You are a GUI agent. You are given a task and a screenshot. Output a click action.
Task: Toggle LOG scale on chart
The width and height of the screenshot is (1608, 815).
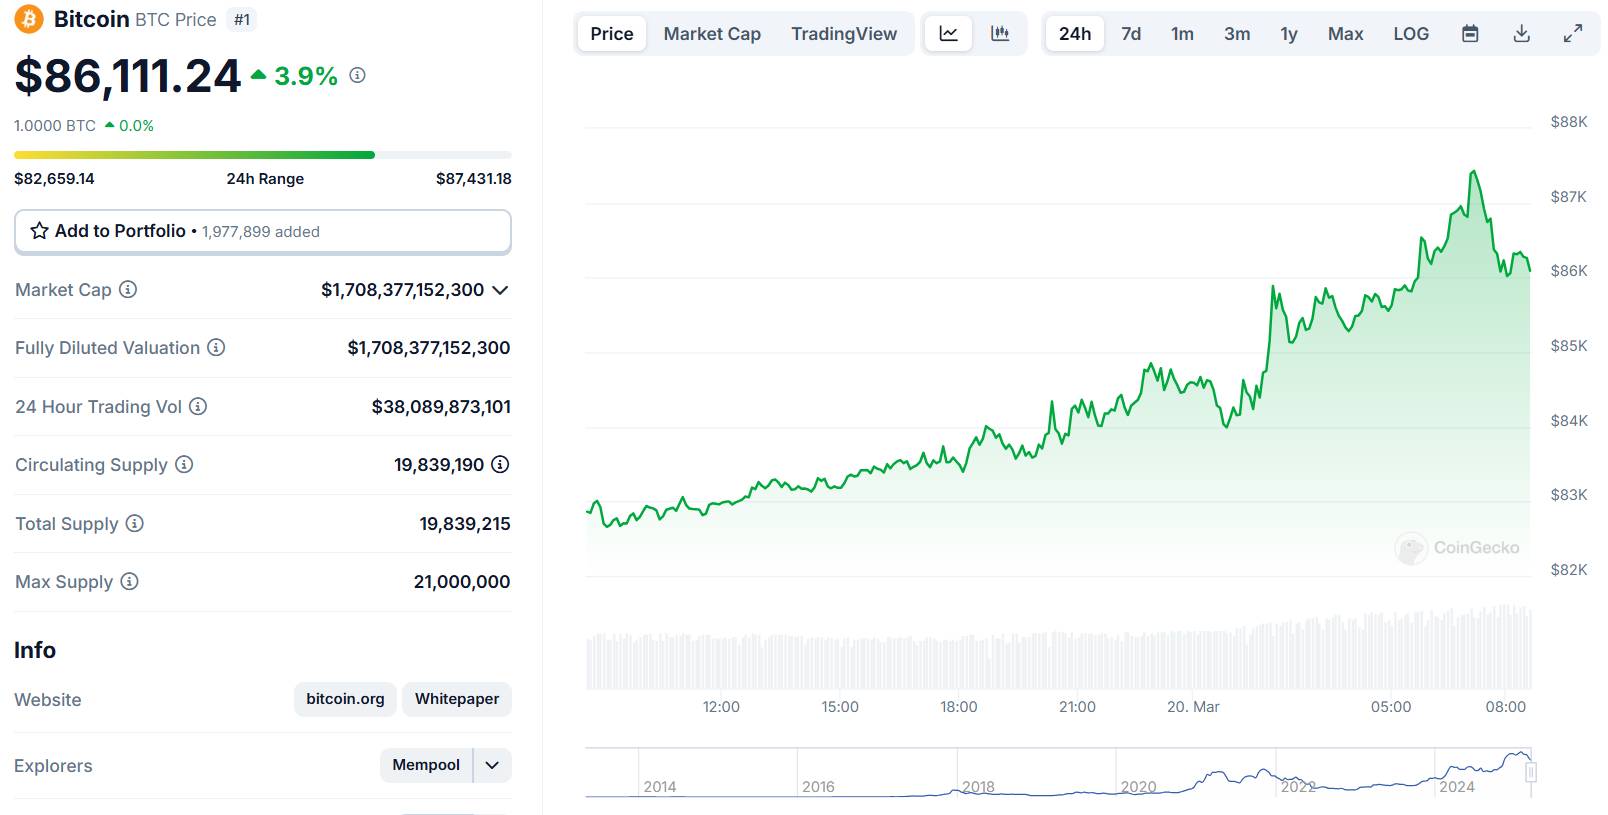coord(1411,34)
